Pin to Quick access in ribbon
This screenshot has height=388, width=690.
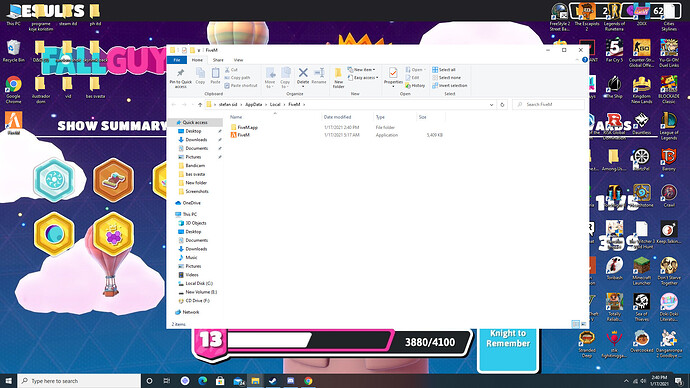pos(180,78)
